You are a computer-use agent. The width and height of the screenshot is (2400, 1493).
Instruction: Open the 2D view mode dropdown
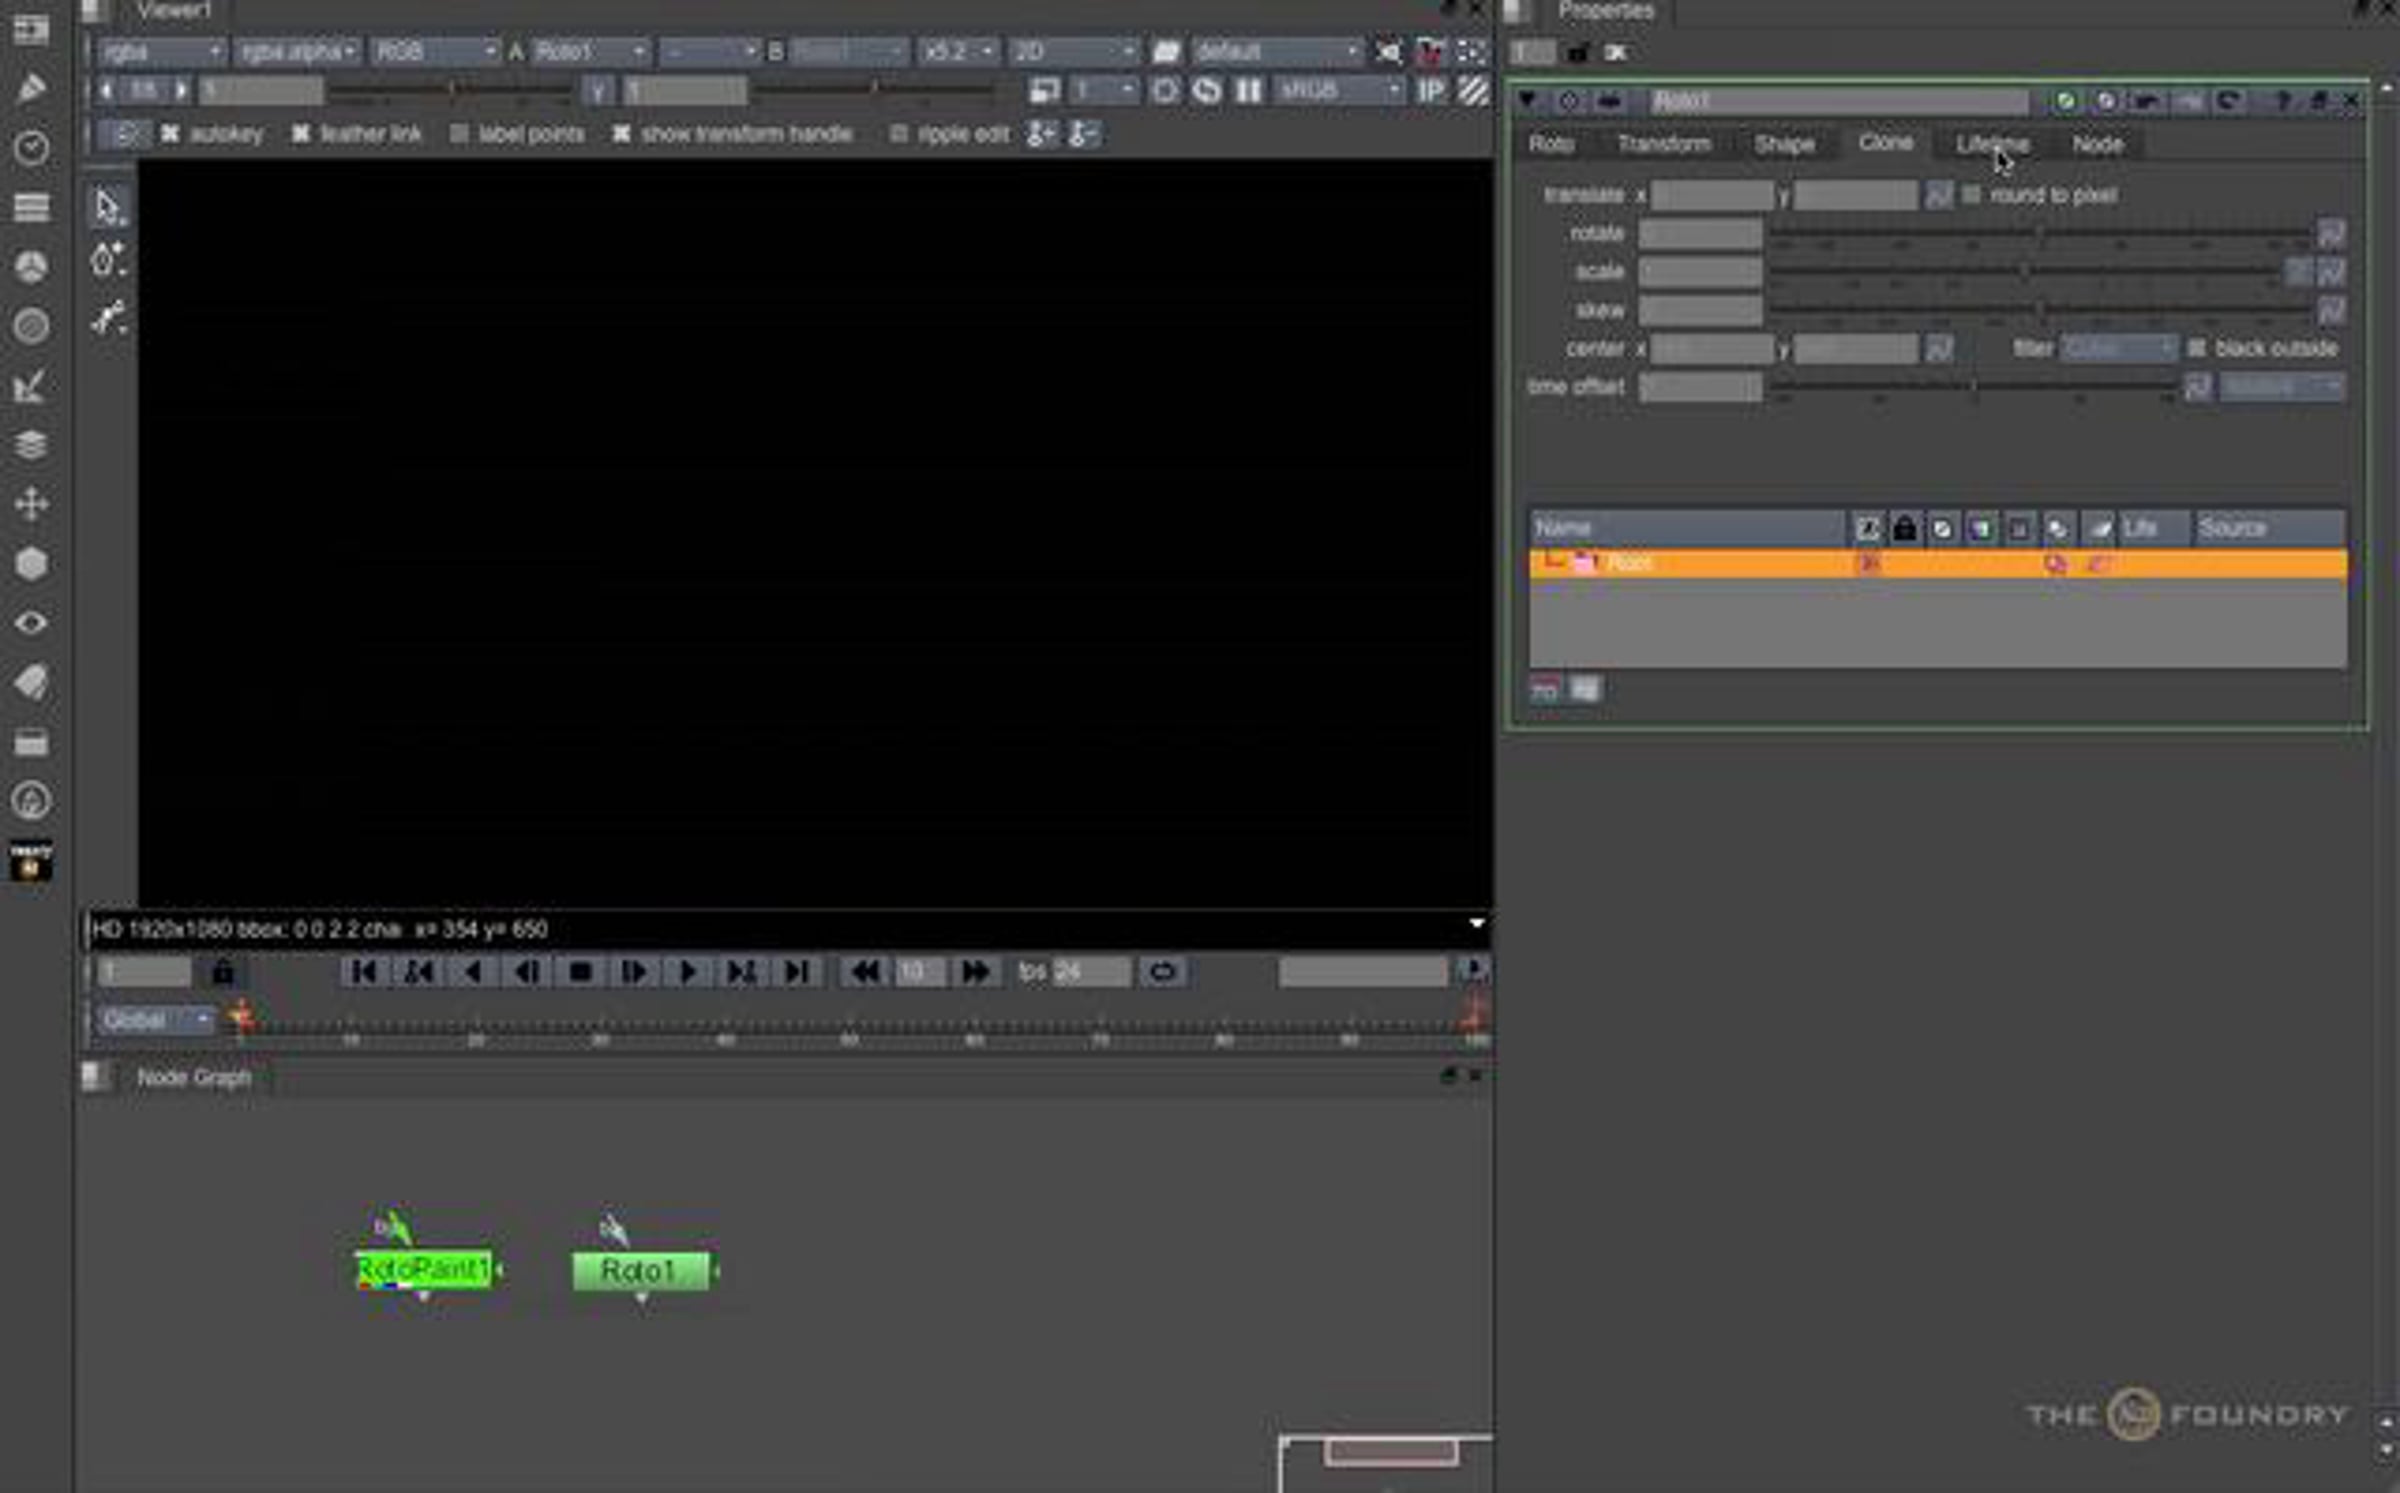click(1073, 51)
